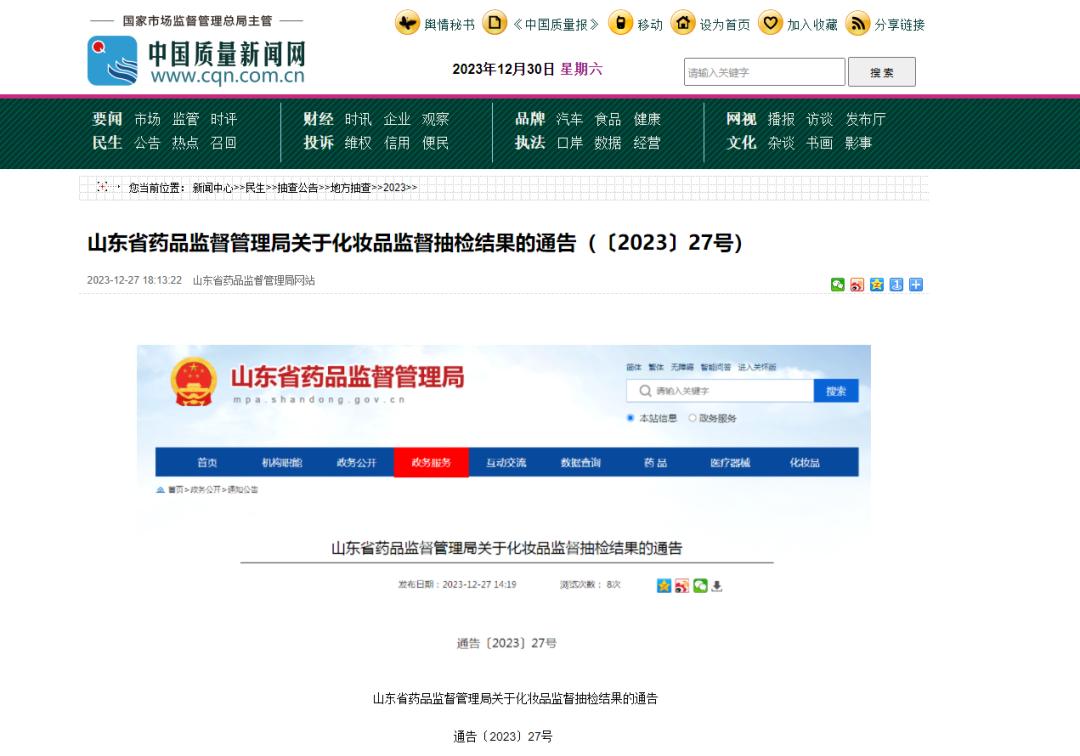Focus the 请输入关键字 search field at the top

765,72
